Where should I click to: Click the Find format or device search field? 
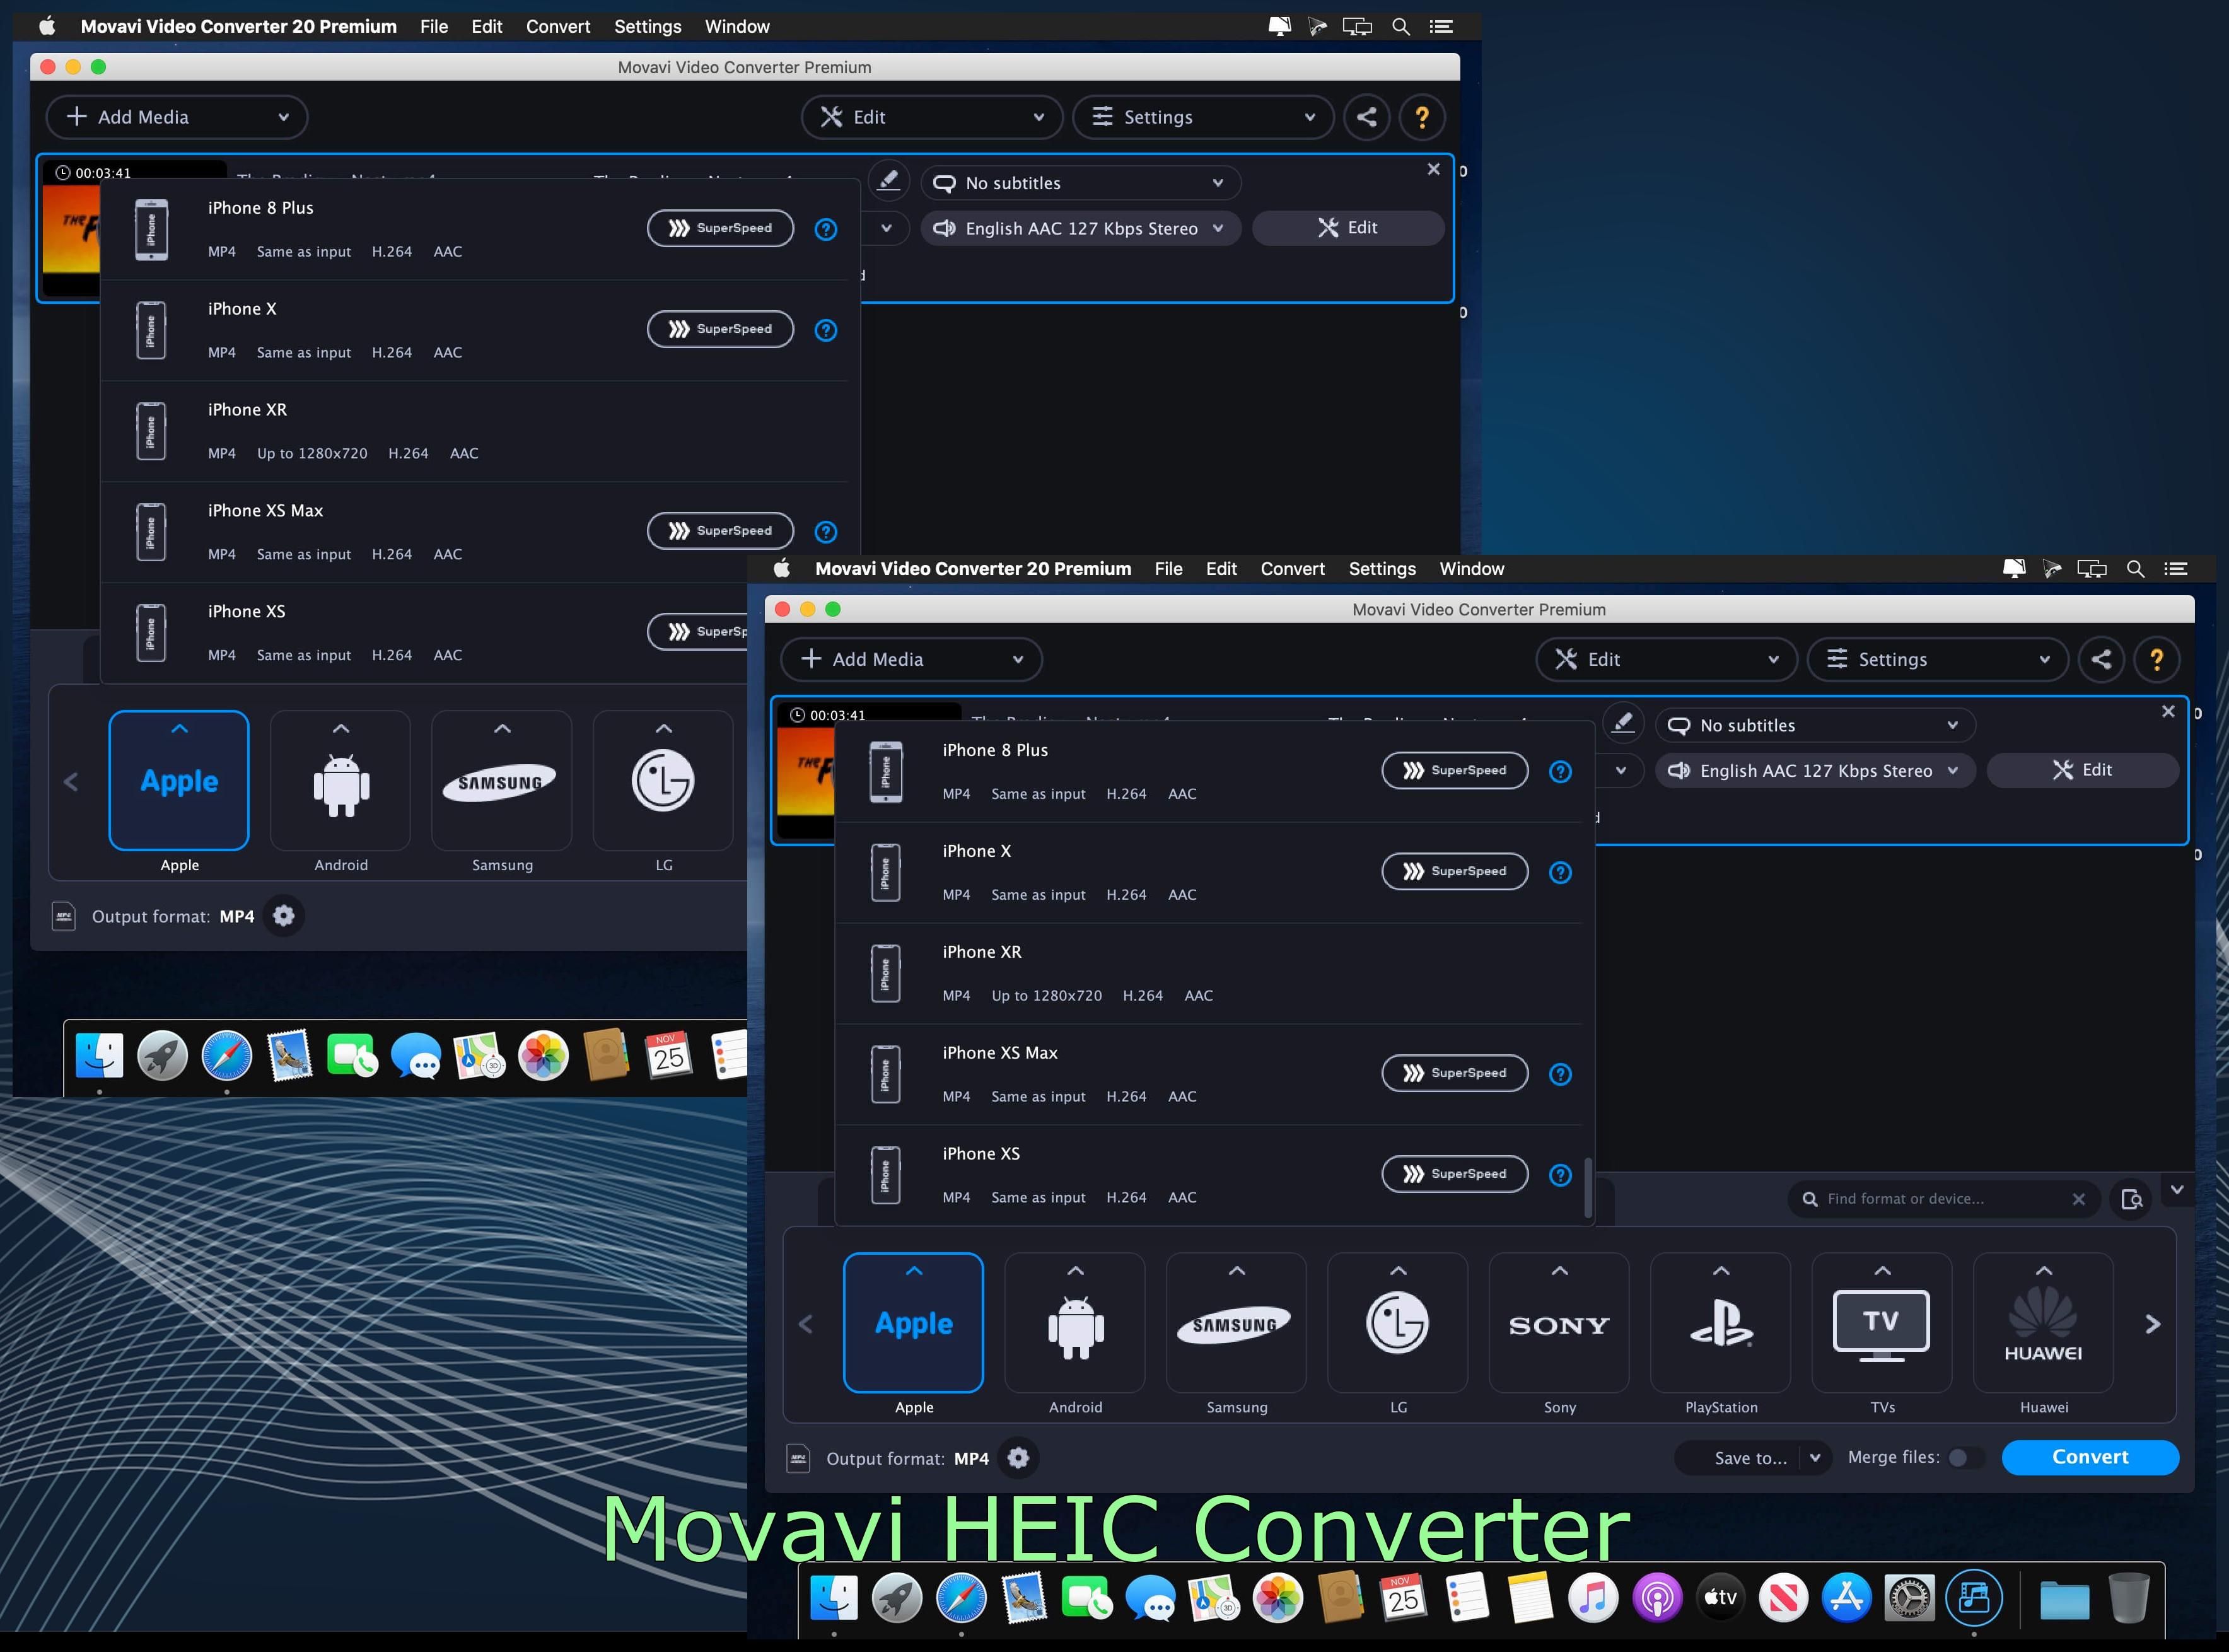click(x=1944, y=1198)
